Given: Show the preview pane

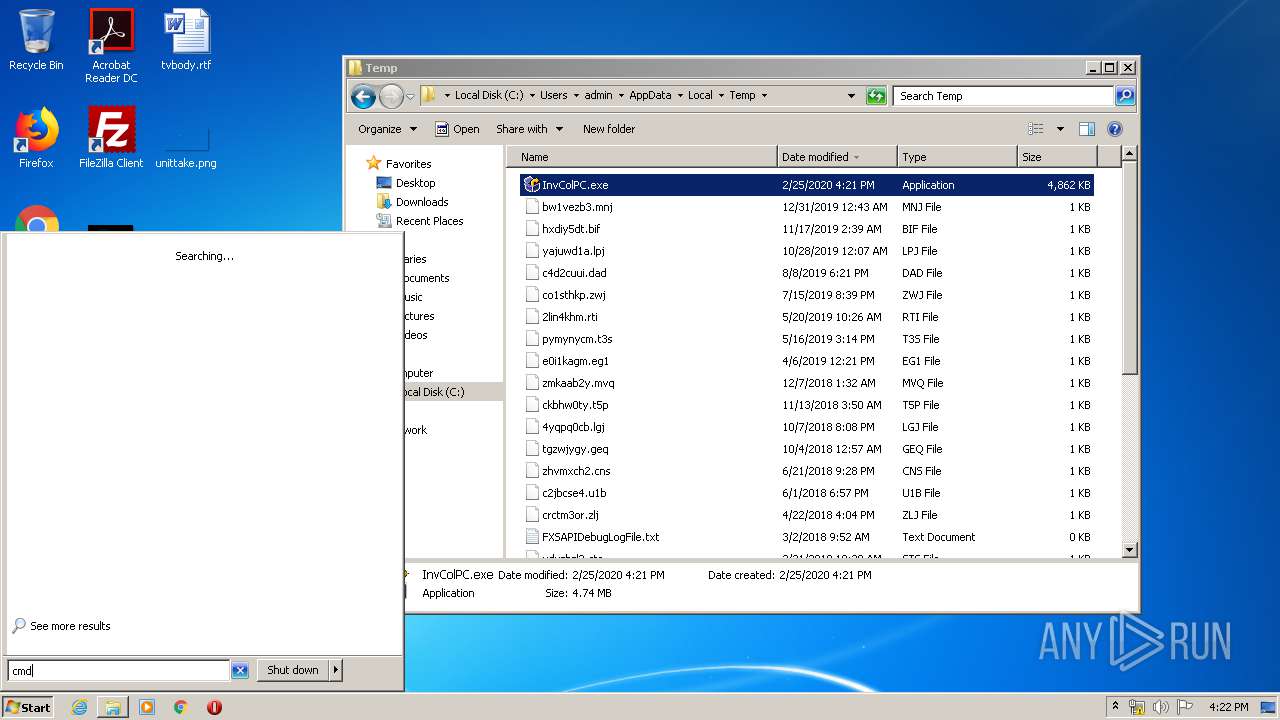Looking at the screenshot, I should tap(1087, 129).
